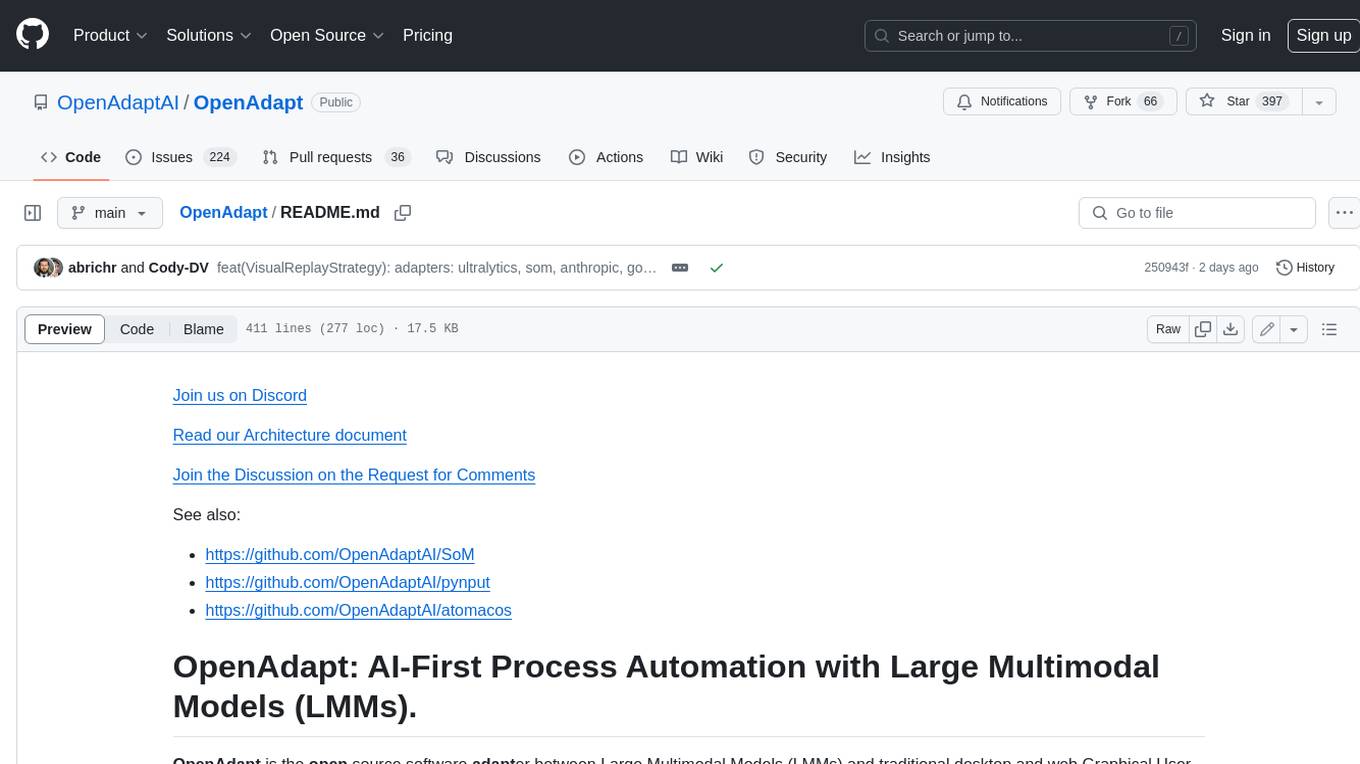
Task: Open the more file actions menu
Action: 1344,213
